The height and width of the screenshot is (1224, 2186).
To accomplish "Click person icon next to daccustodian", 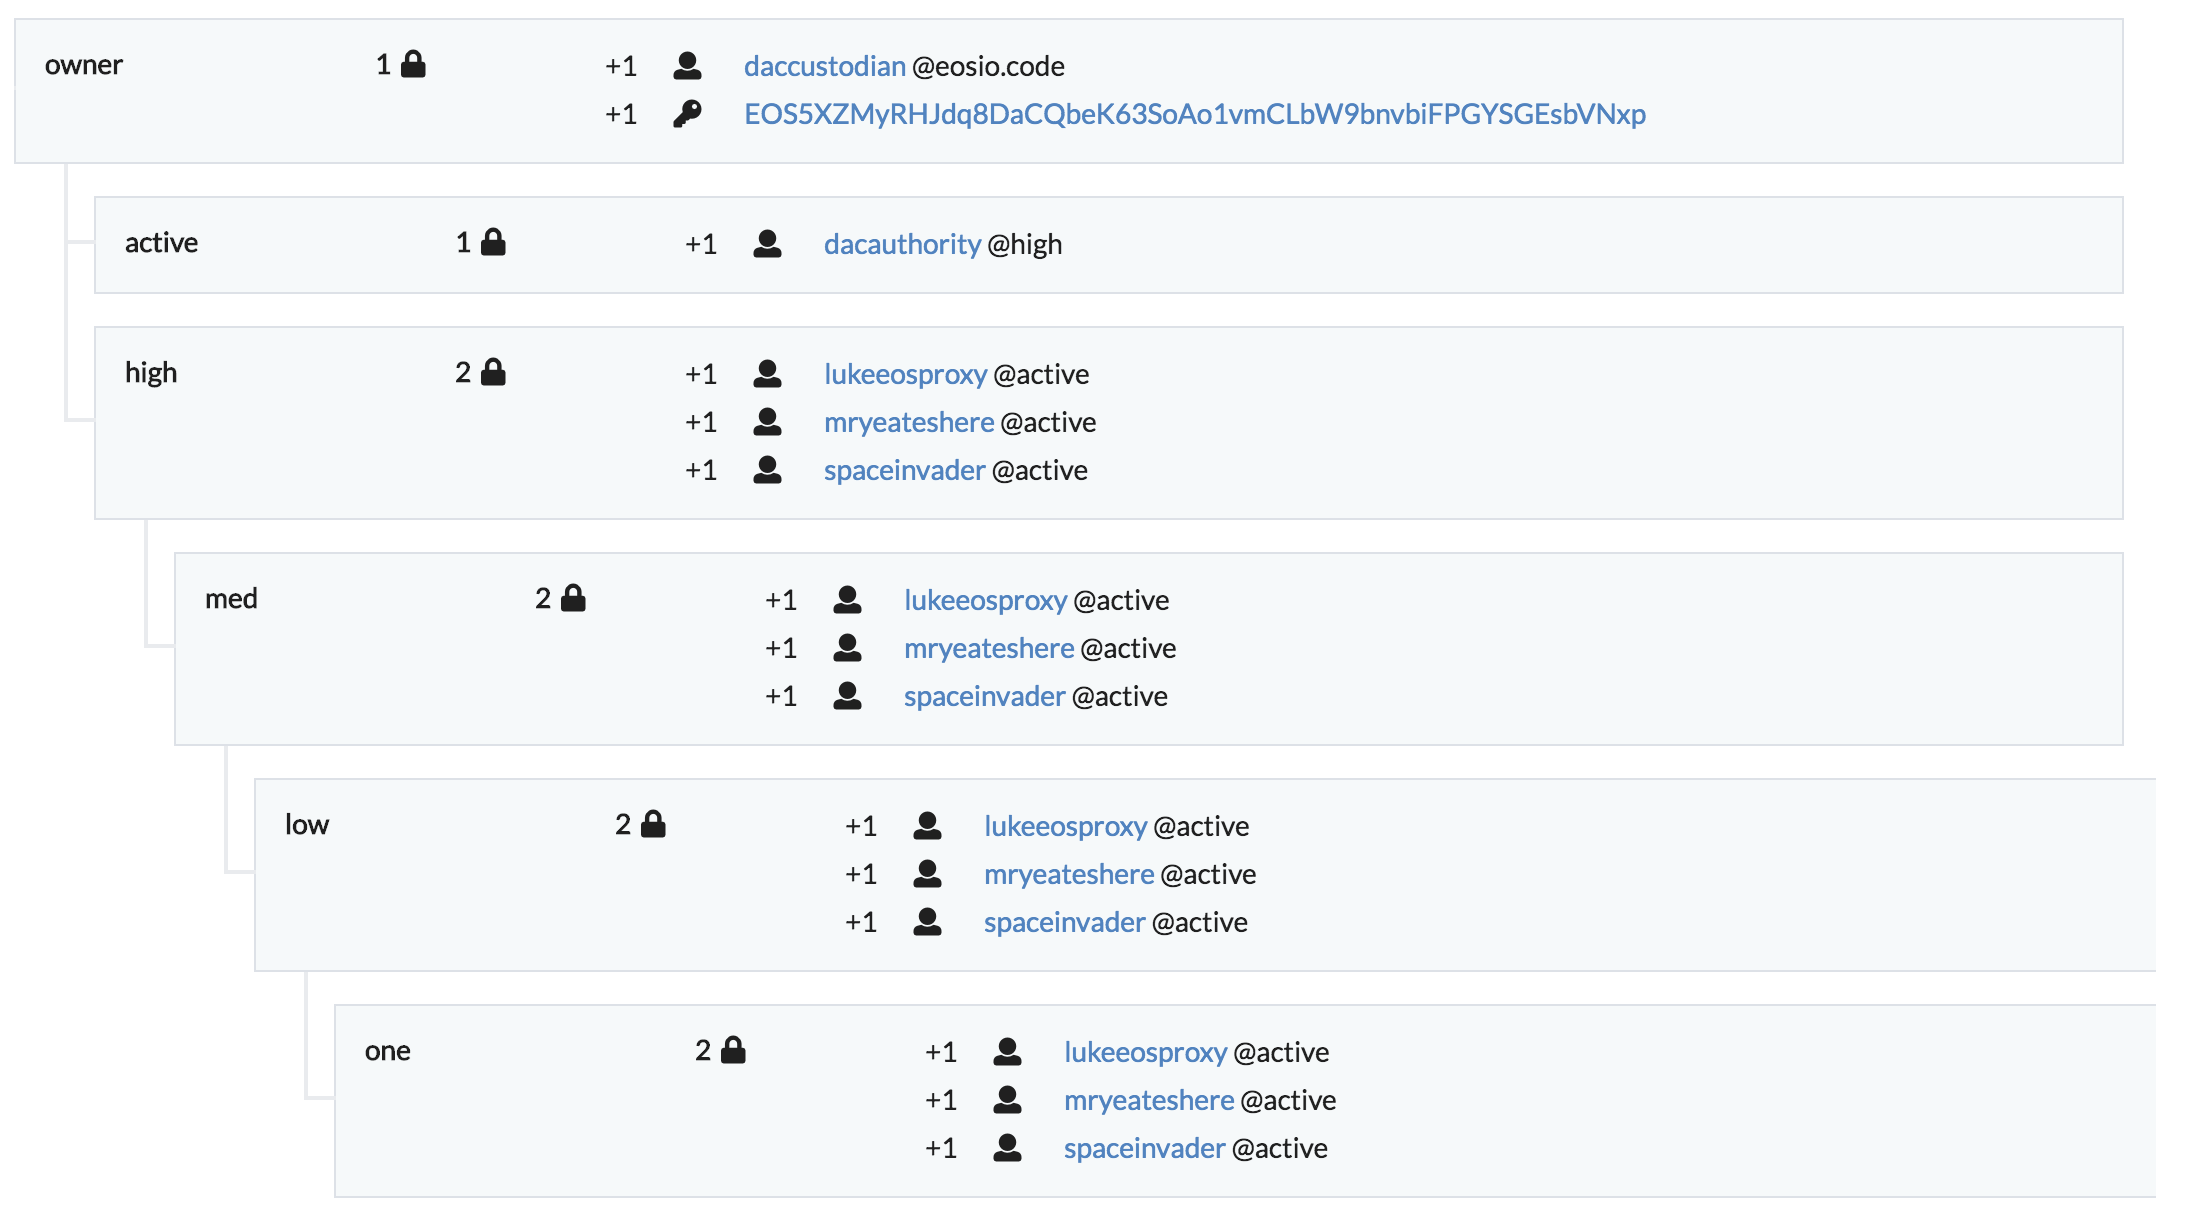I will click(687, 66).
